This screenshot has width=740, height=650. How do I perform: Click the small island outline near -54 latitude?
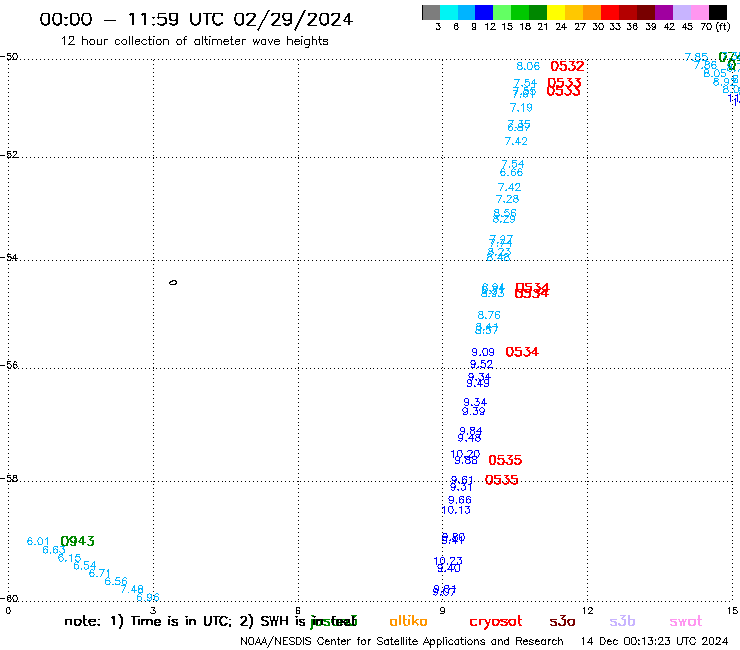coord(173,283)
